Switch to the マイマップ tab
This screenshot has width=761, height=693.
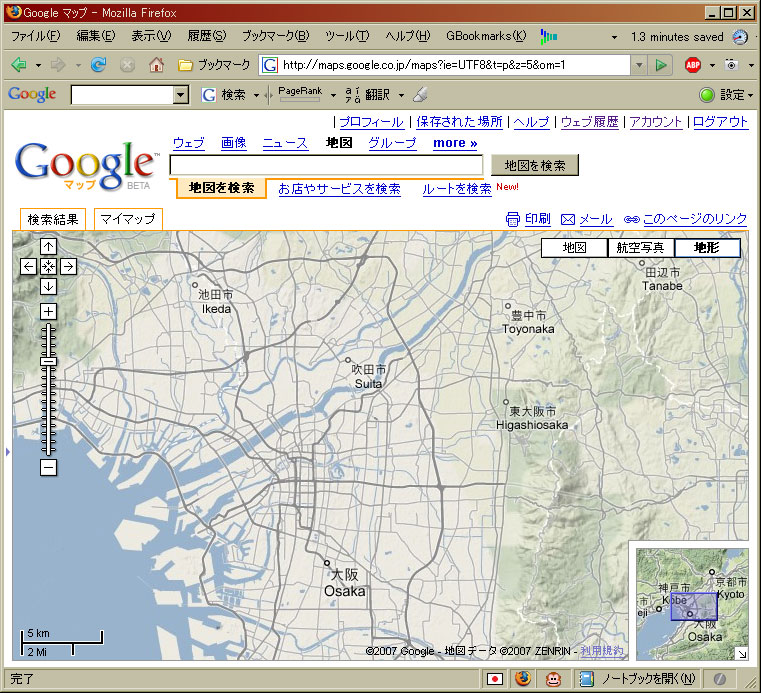pyautogui.click(x=128, y=219)
